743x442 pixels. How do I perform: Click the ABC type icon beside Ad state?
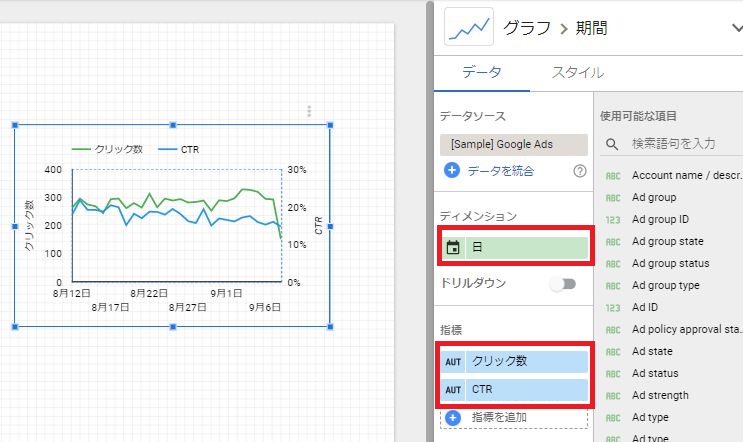pyautogui.click(x=613, y=352)
